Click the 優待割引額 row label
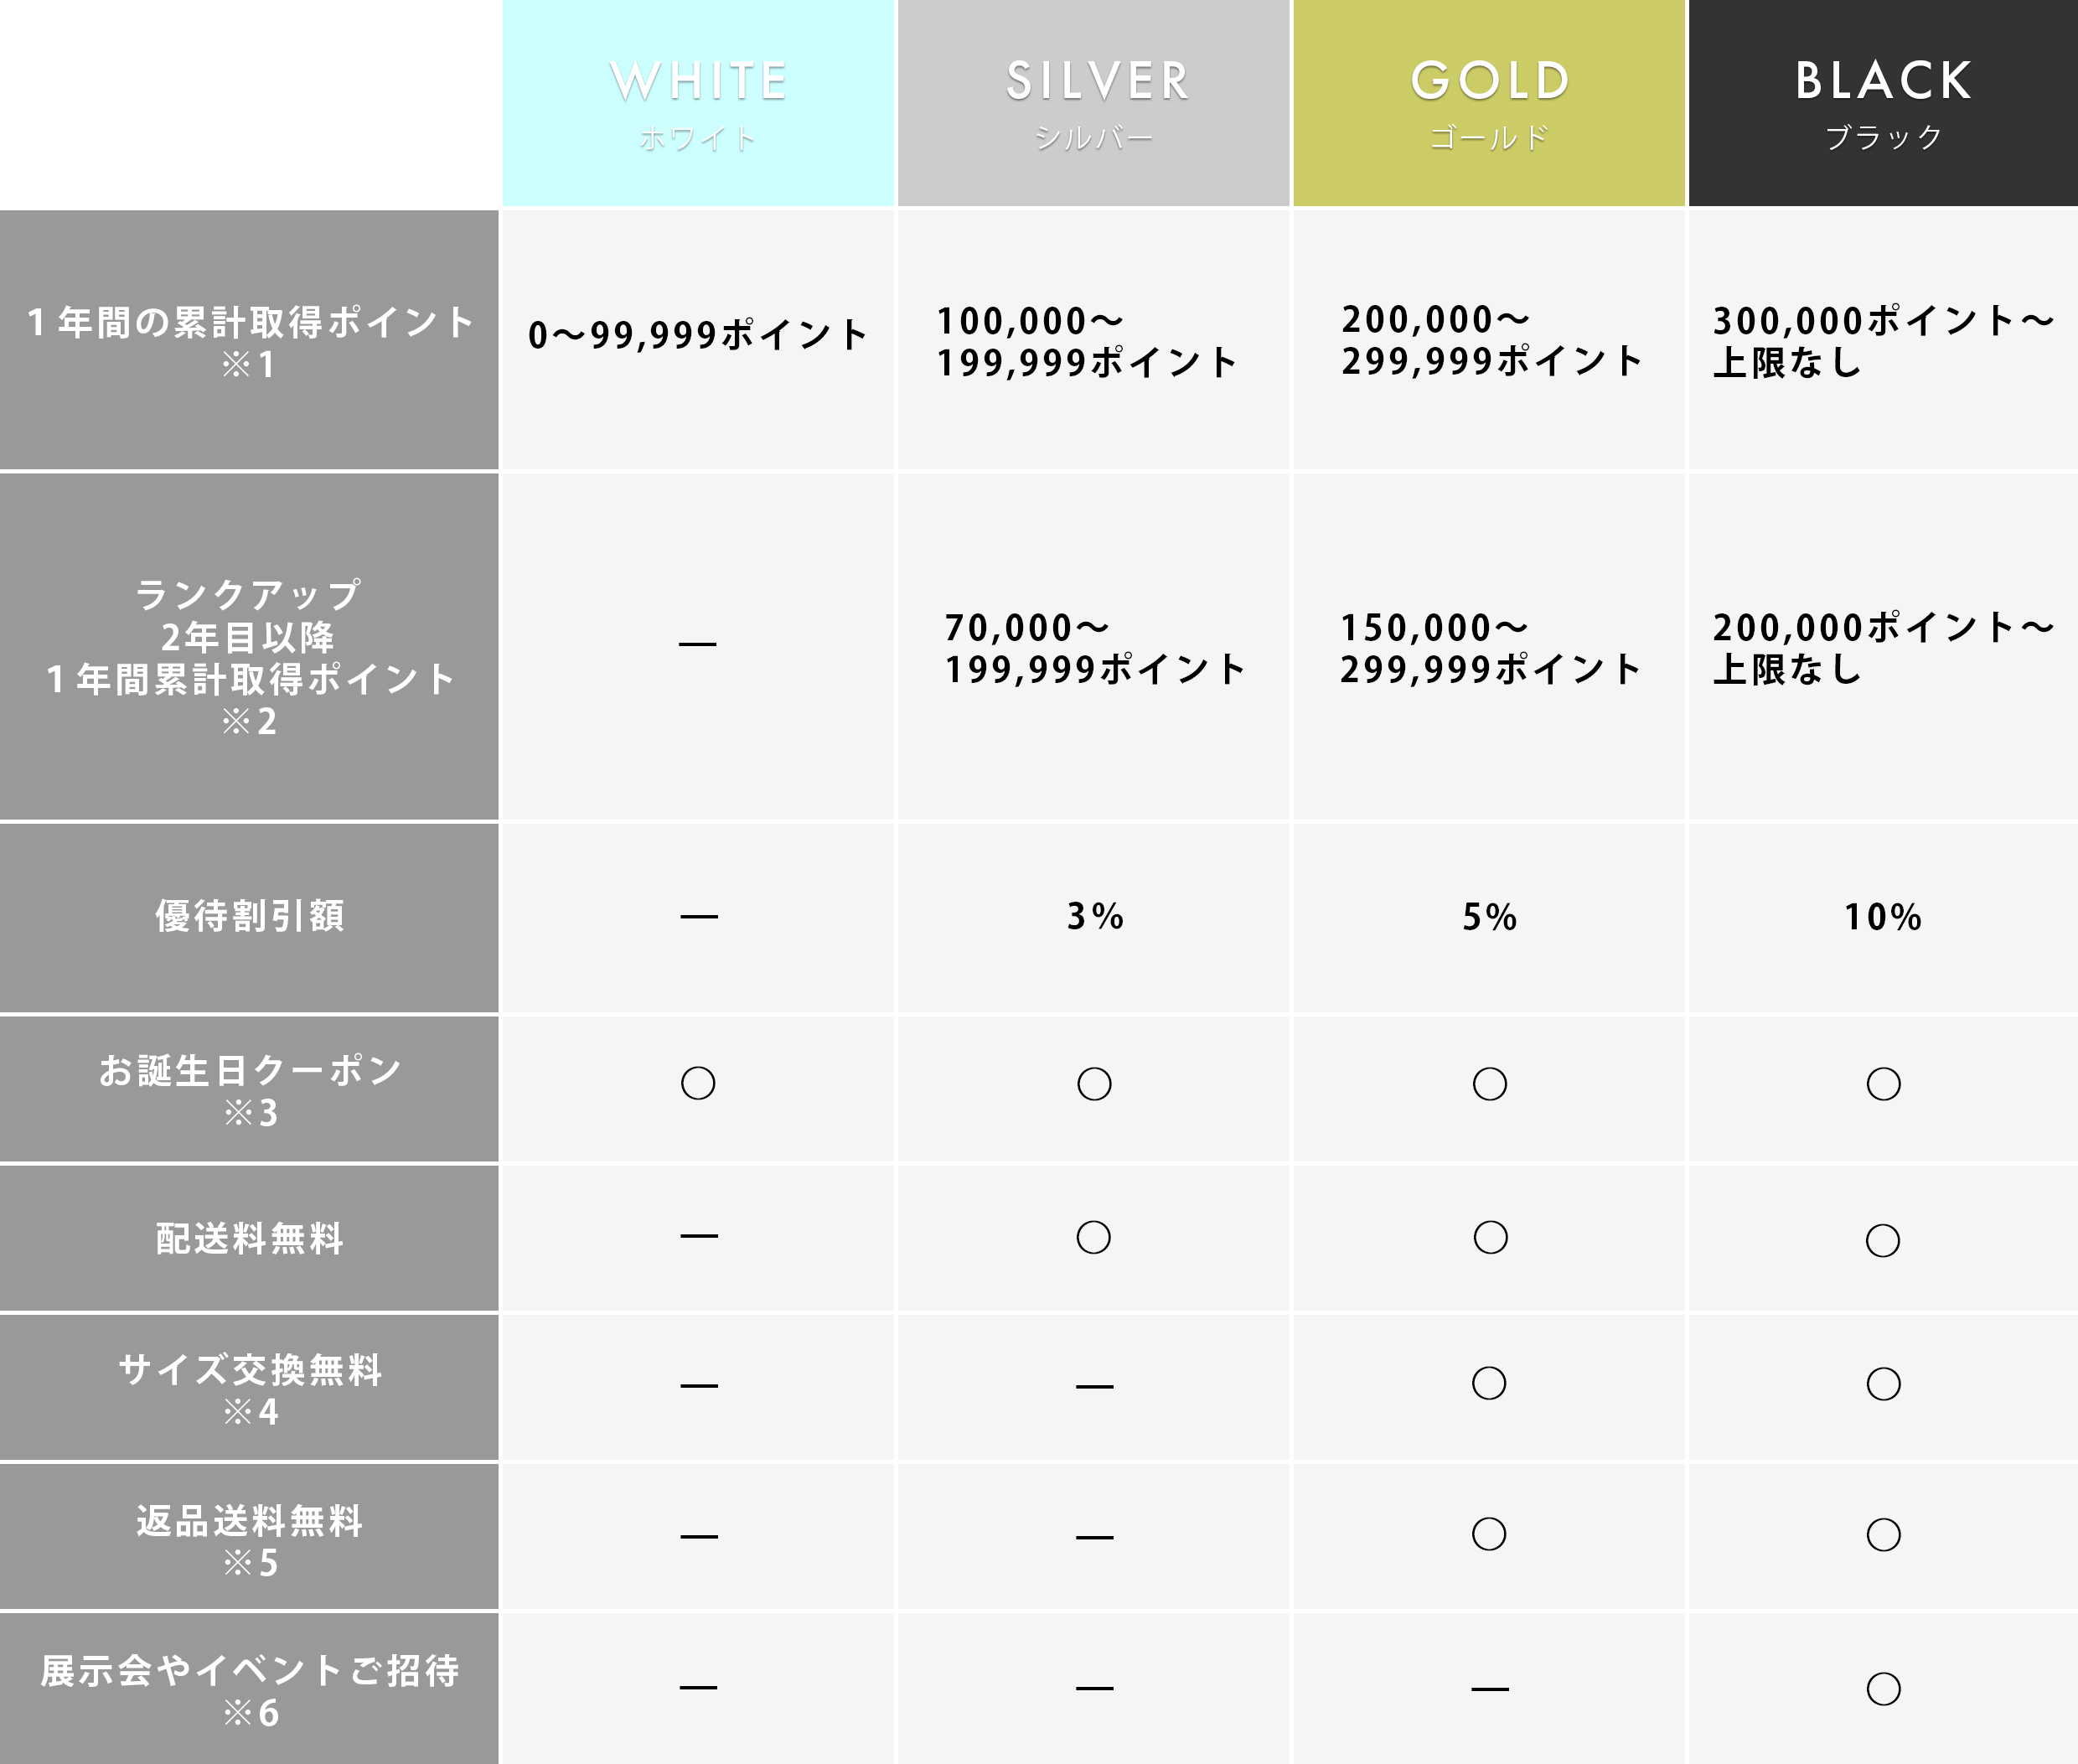The height and width of the screenshot is (1764, 2078). (249, 916)
